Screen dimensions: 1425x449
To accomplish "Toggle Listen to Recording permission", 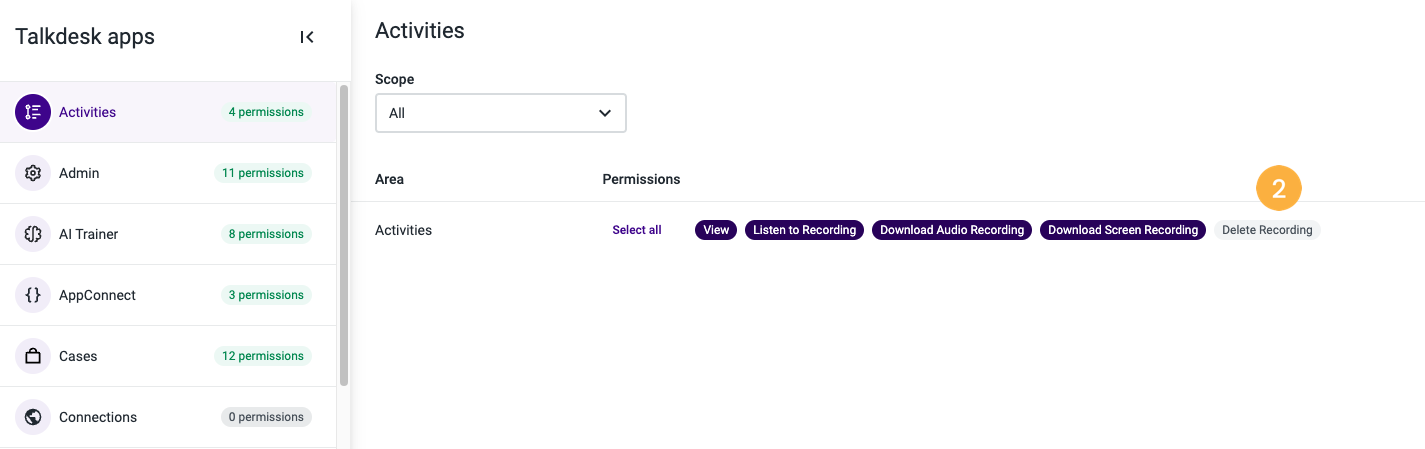I will point(804,230).
